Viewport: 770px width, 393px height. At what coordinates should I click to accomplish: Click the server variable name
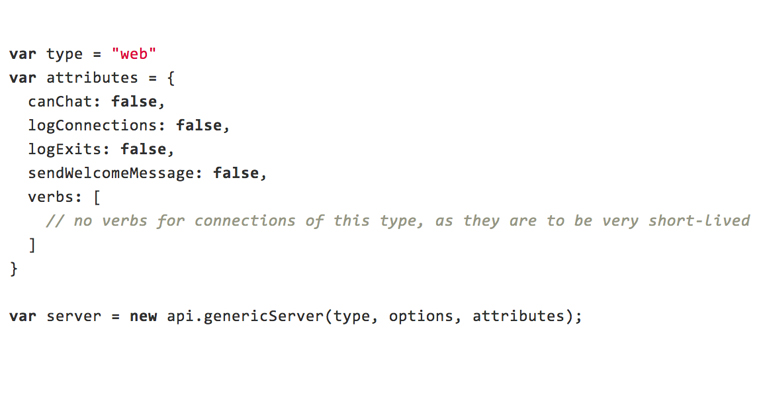coord(74,316)
